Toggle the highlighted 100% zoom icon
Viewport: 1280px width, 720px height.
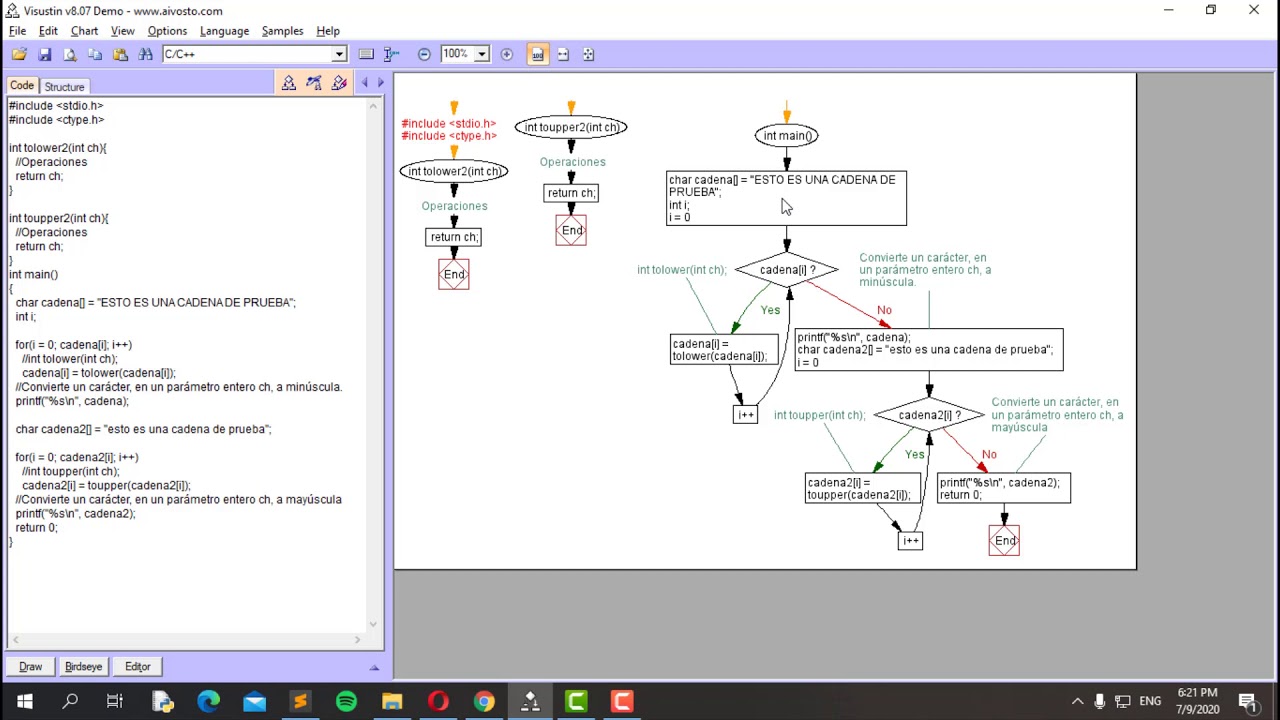tap(538, 54)
